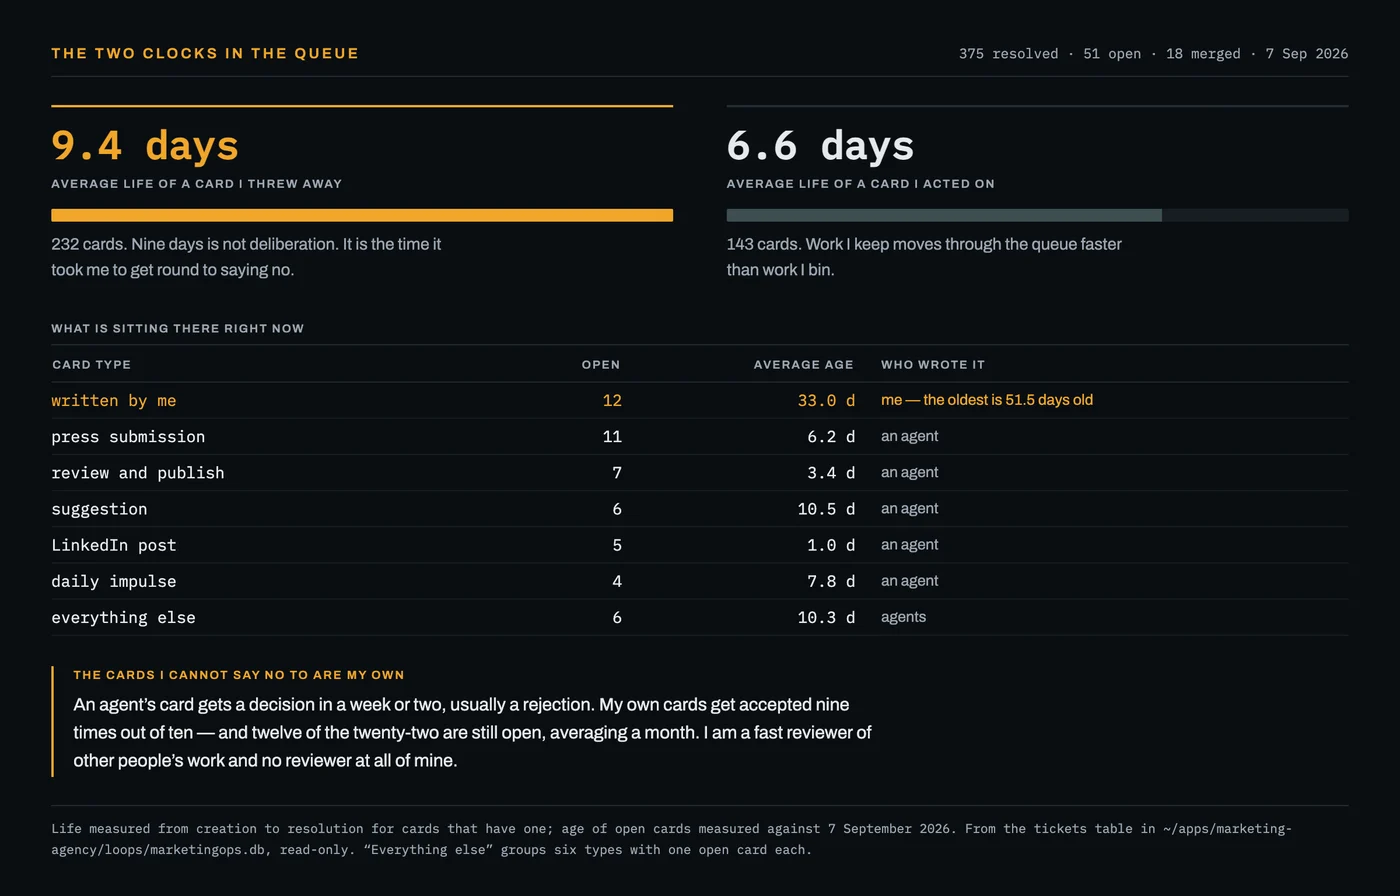Click the '375 resolved · 51 open' summary line
The height and width of the screenshot is (896, 1400).
1153,54
